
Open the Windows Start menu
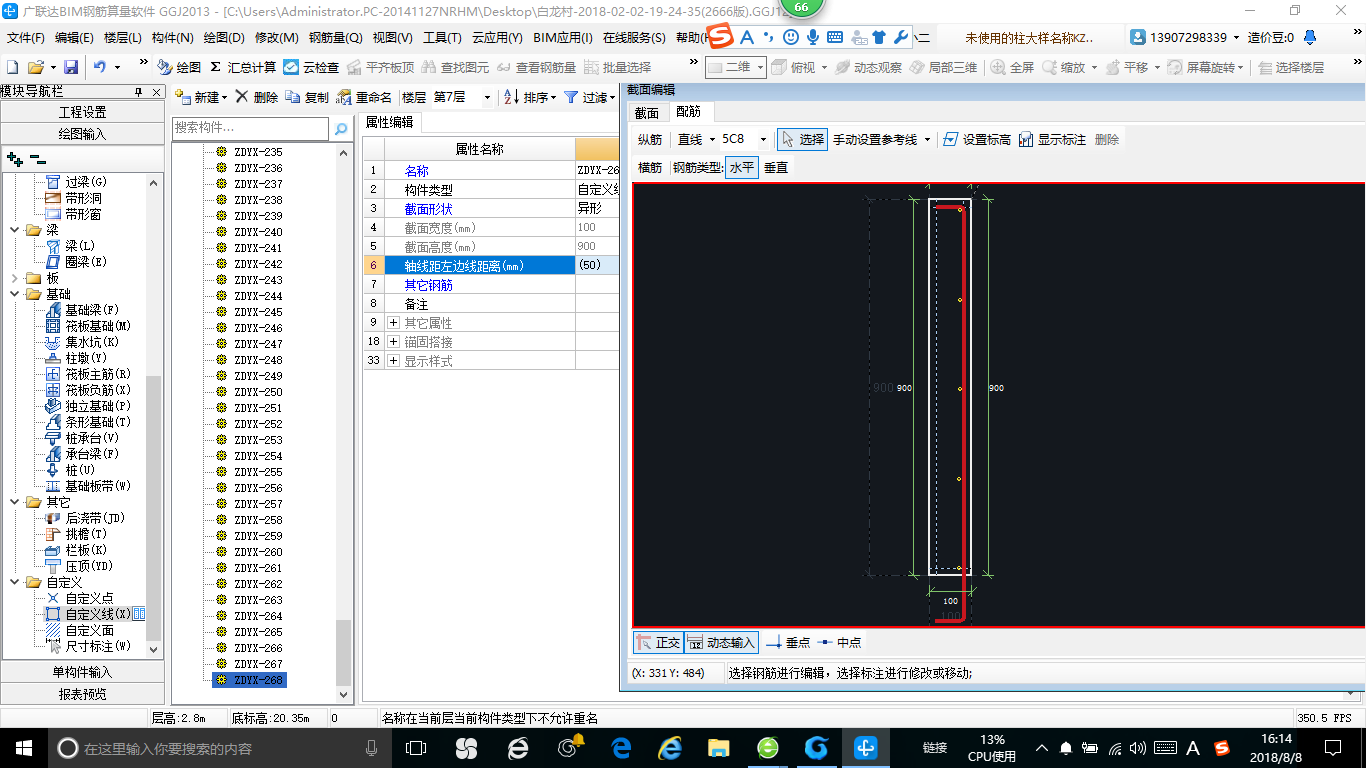22,747
